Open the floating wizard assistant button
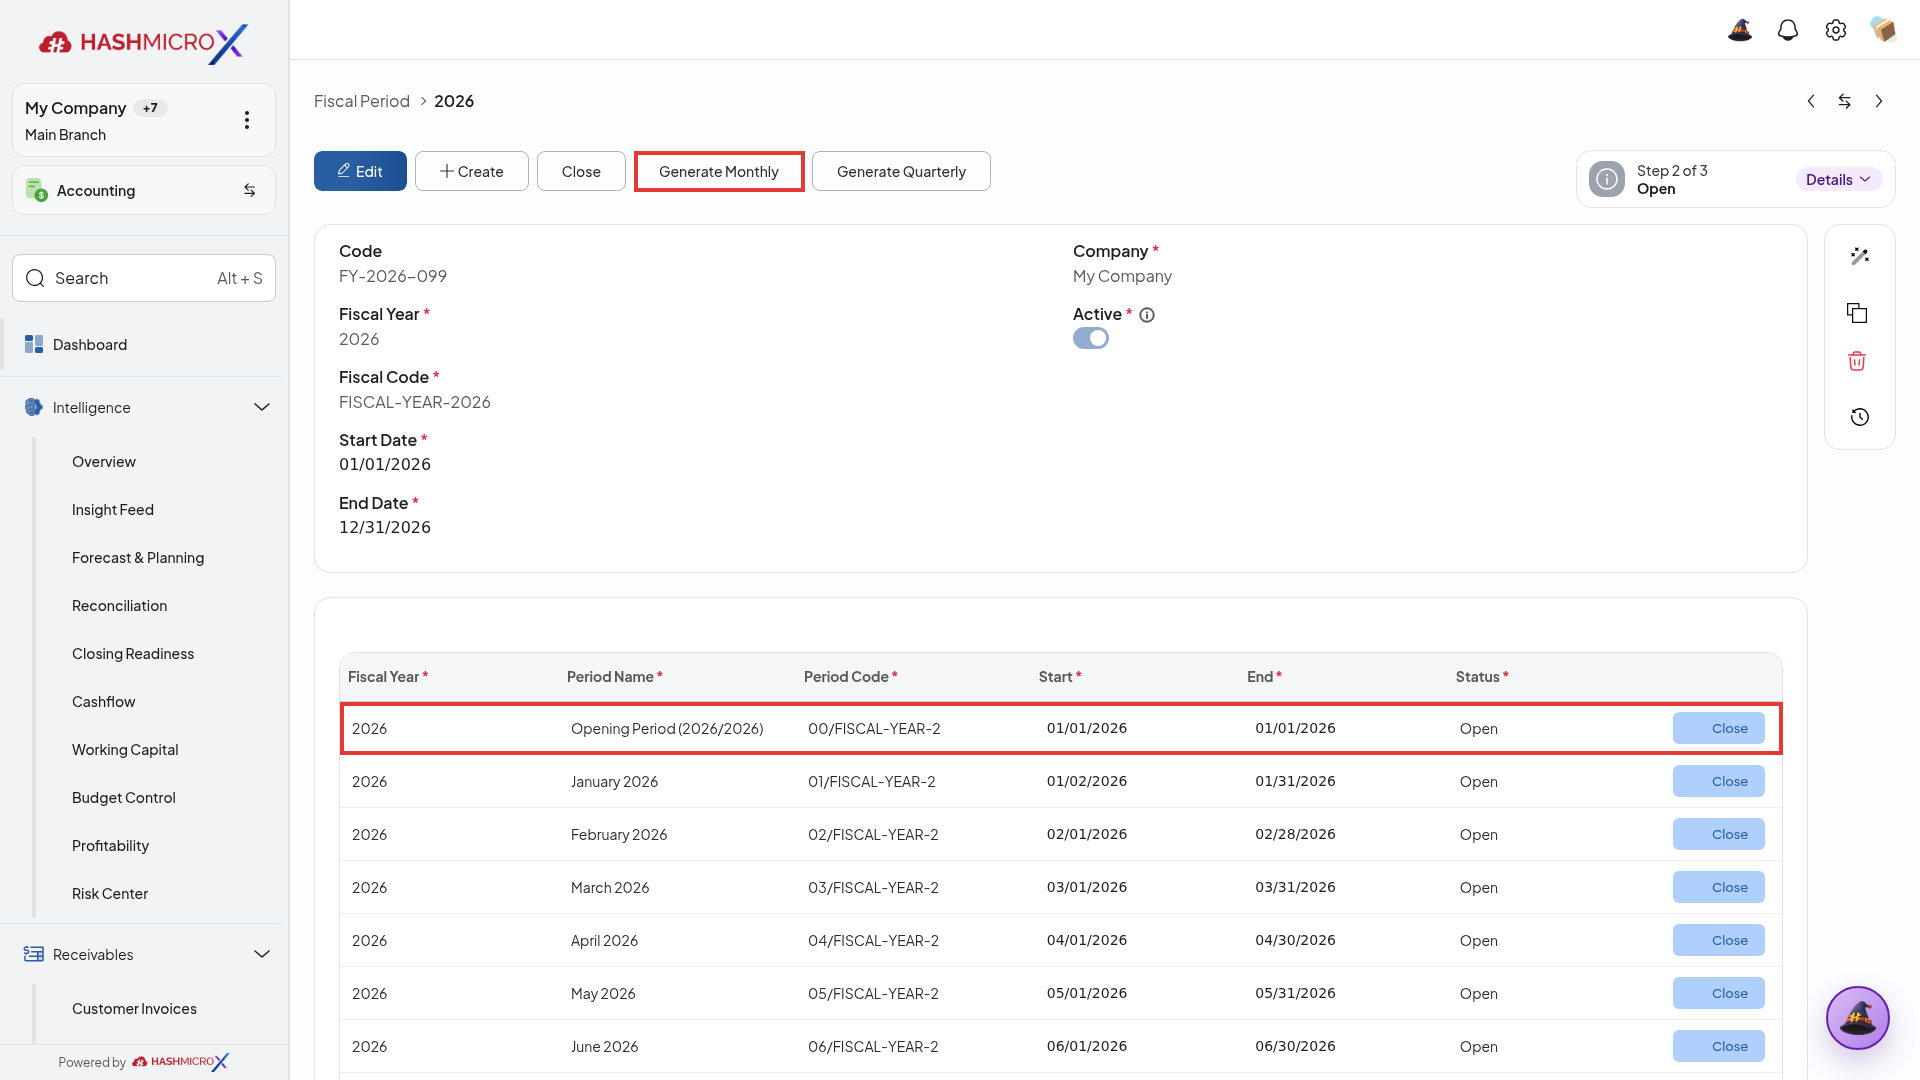Screen dimensions: 1920x1080 tap(1858, 1018)
